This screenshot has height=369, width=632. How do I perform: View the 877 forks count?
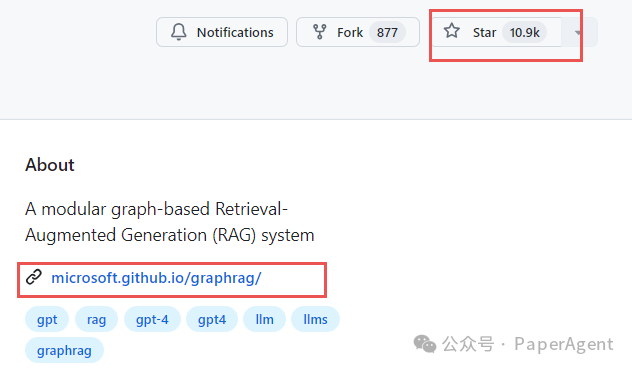point(387,32)
